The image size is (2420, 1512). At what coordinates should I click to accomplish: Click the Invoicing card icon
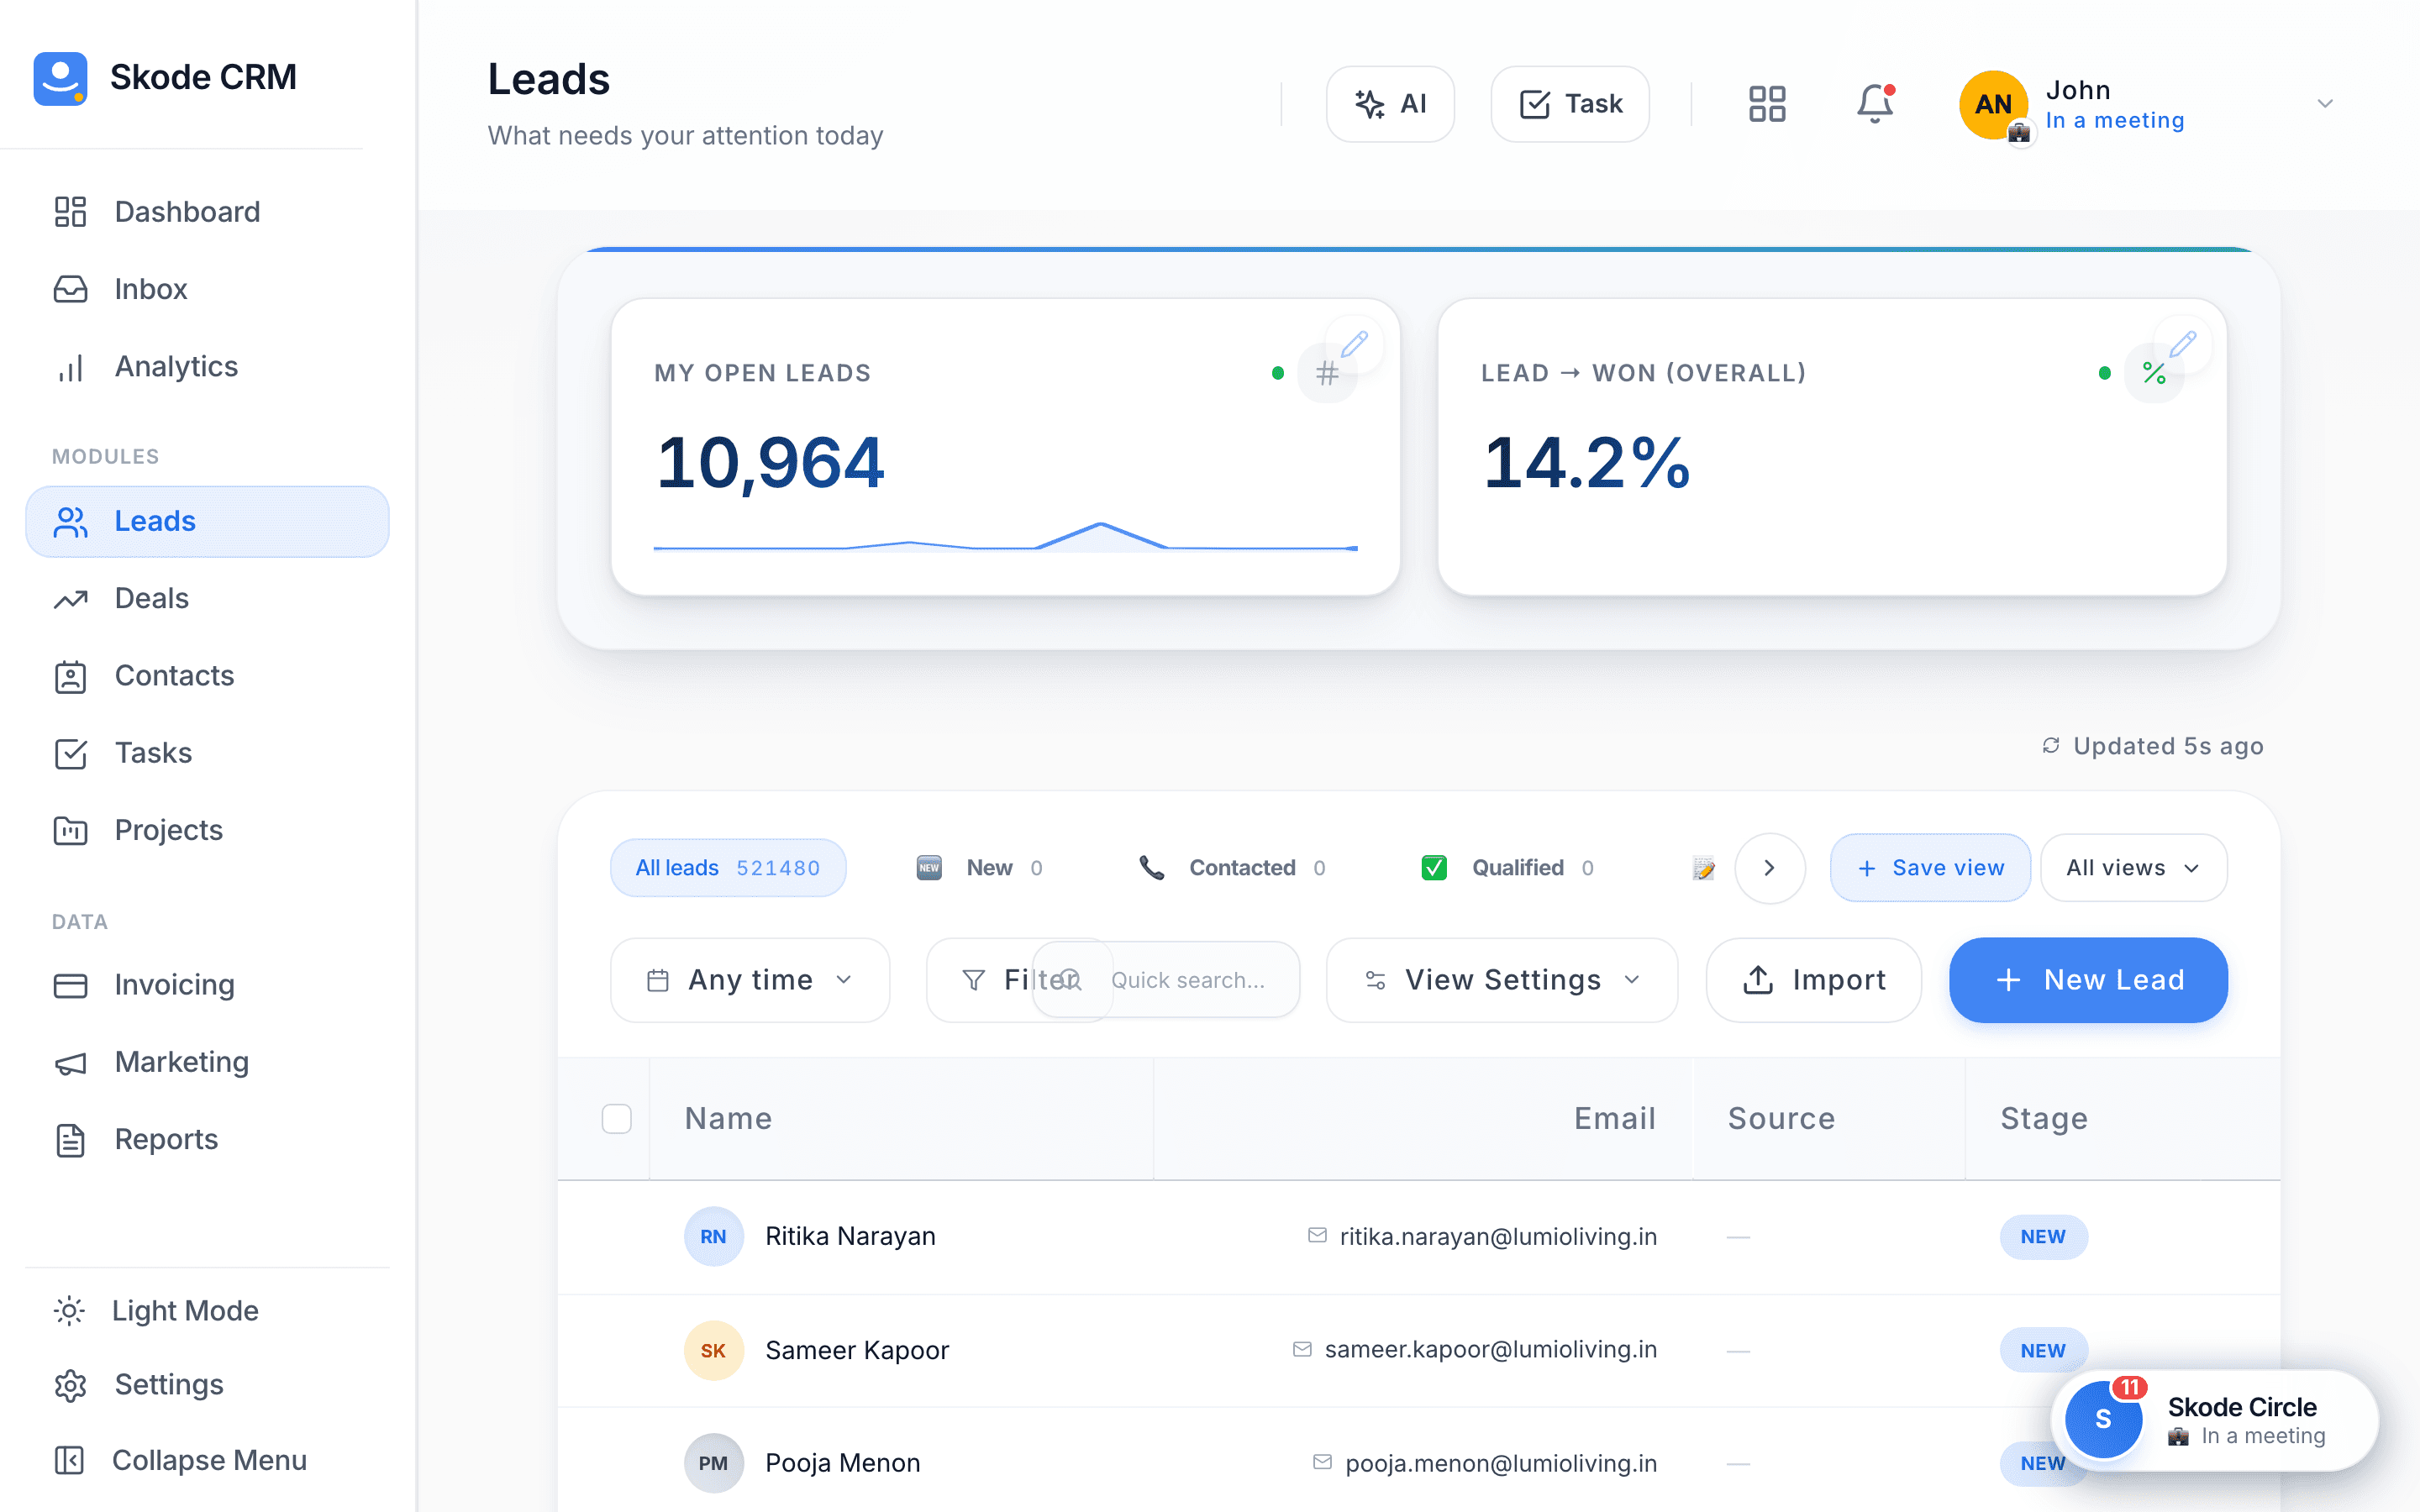[x=70, y=985]
